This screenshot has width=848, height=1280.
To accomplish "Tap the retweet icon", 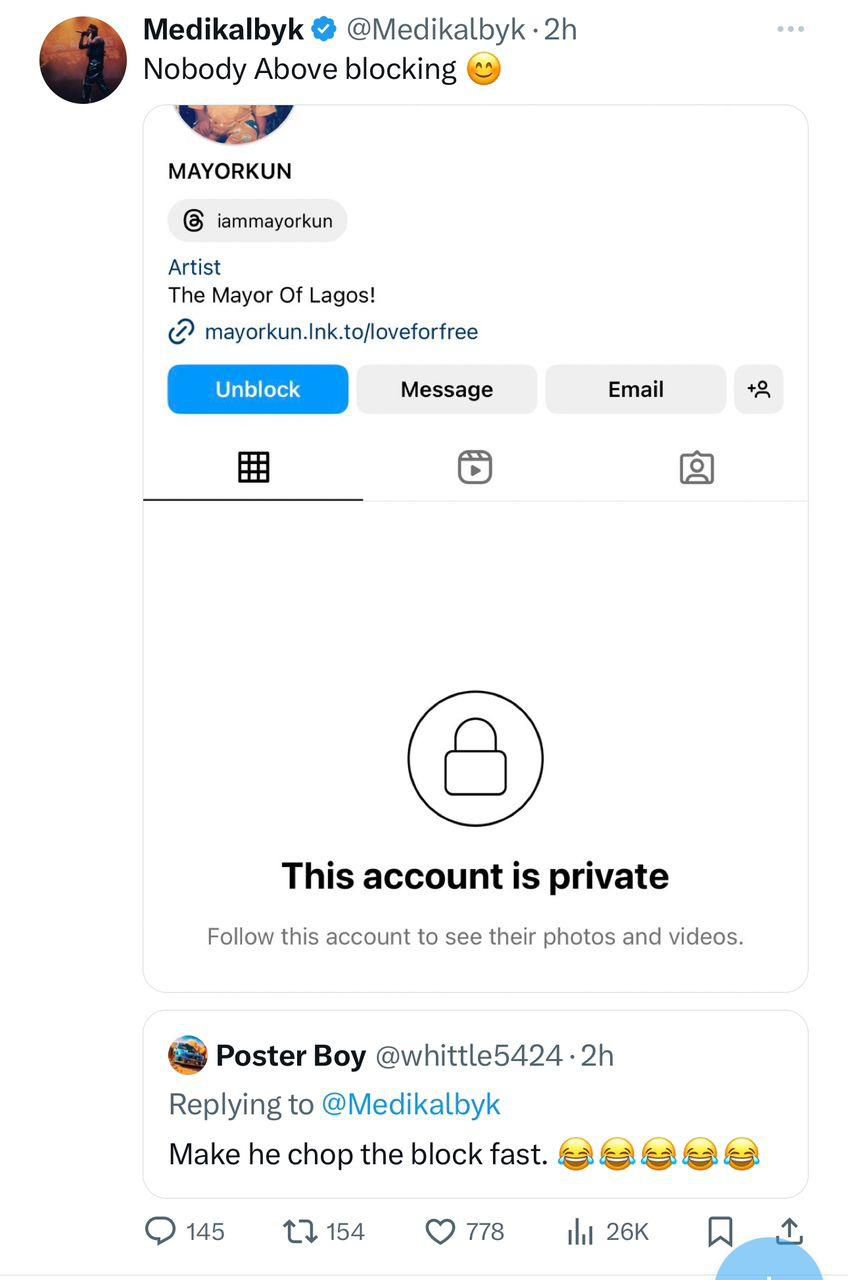I will click(300, 1231).
